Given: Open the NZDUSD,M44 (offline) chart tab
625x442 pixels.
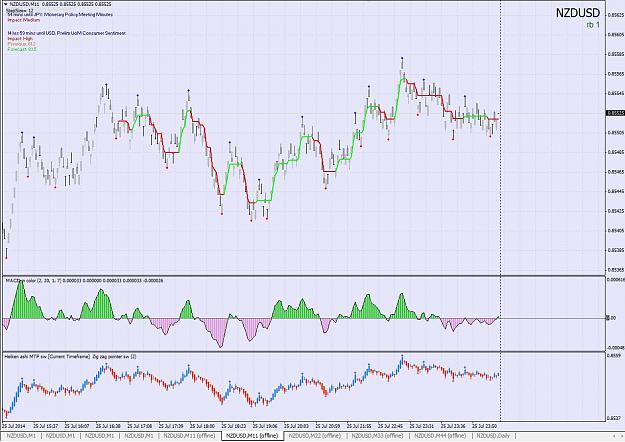Looking at the screenshot, I should [x=440, y=436].
